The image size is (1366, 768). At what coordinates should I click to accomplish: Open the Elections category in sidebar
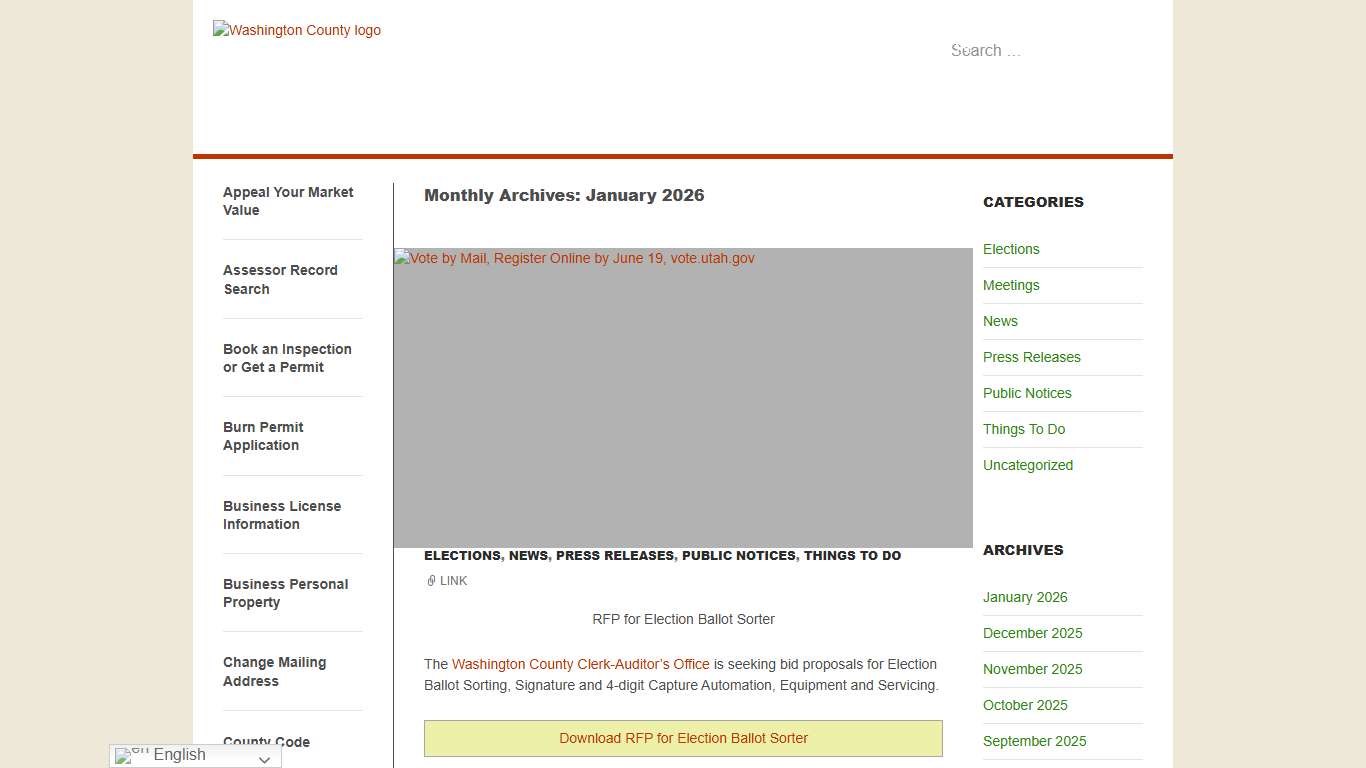[x=1011, y=249]
